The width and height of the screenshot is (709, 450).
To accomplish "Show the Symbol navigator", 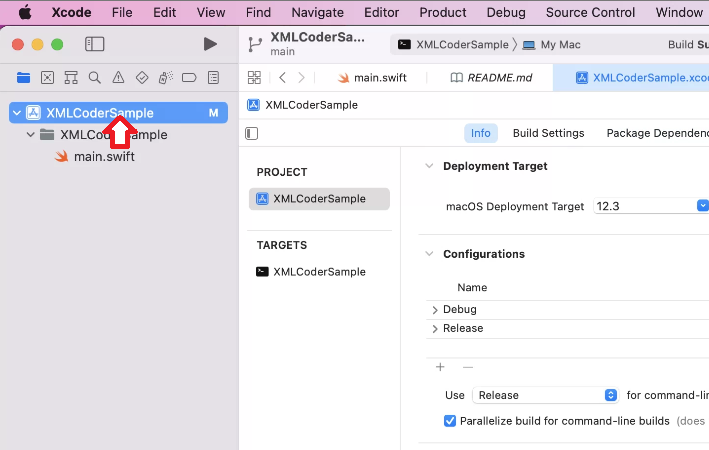I will (x=71, y=77).
